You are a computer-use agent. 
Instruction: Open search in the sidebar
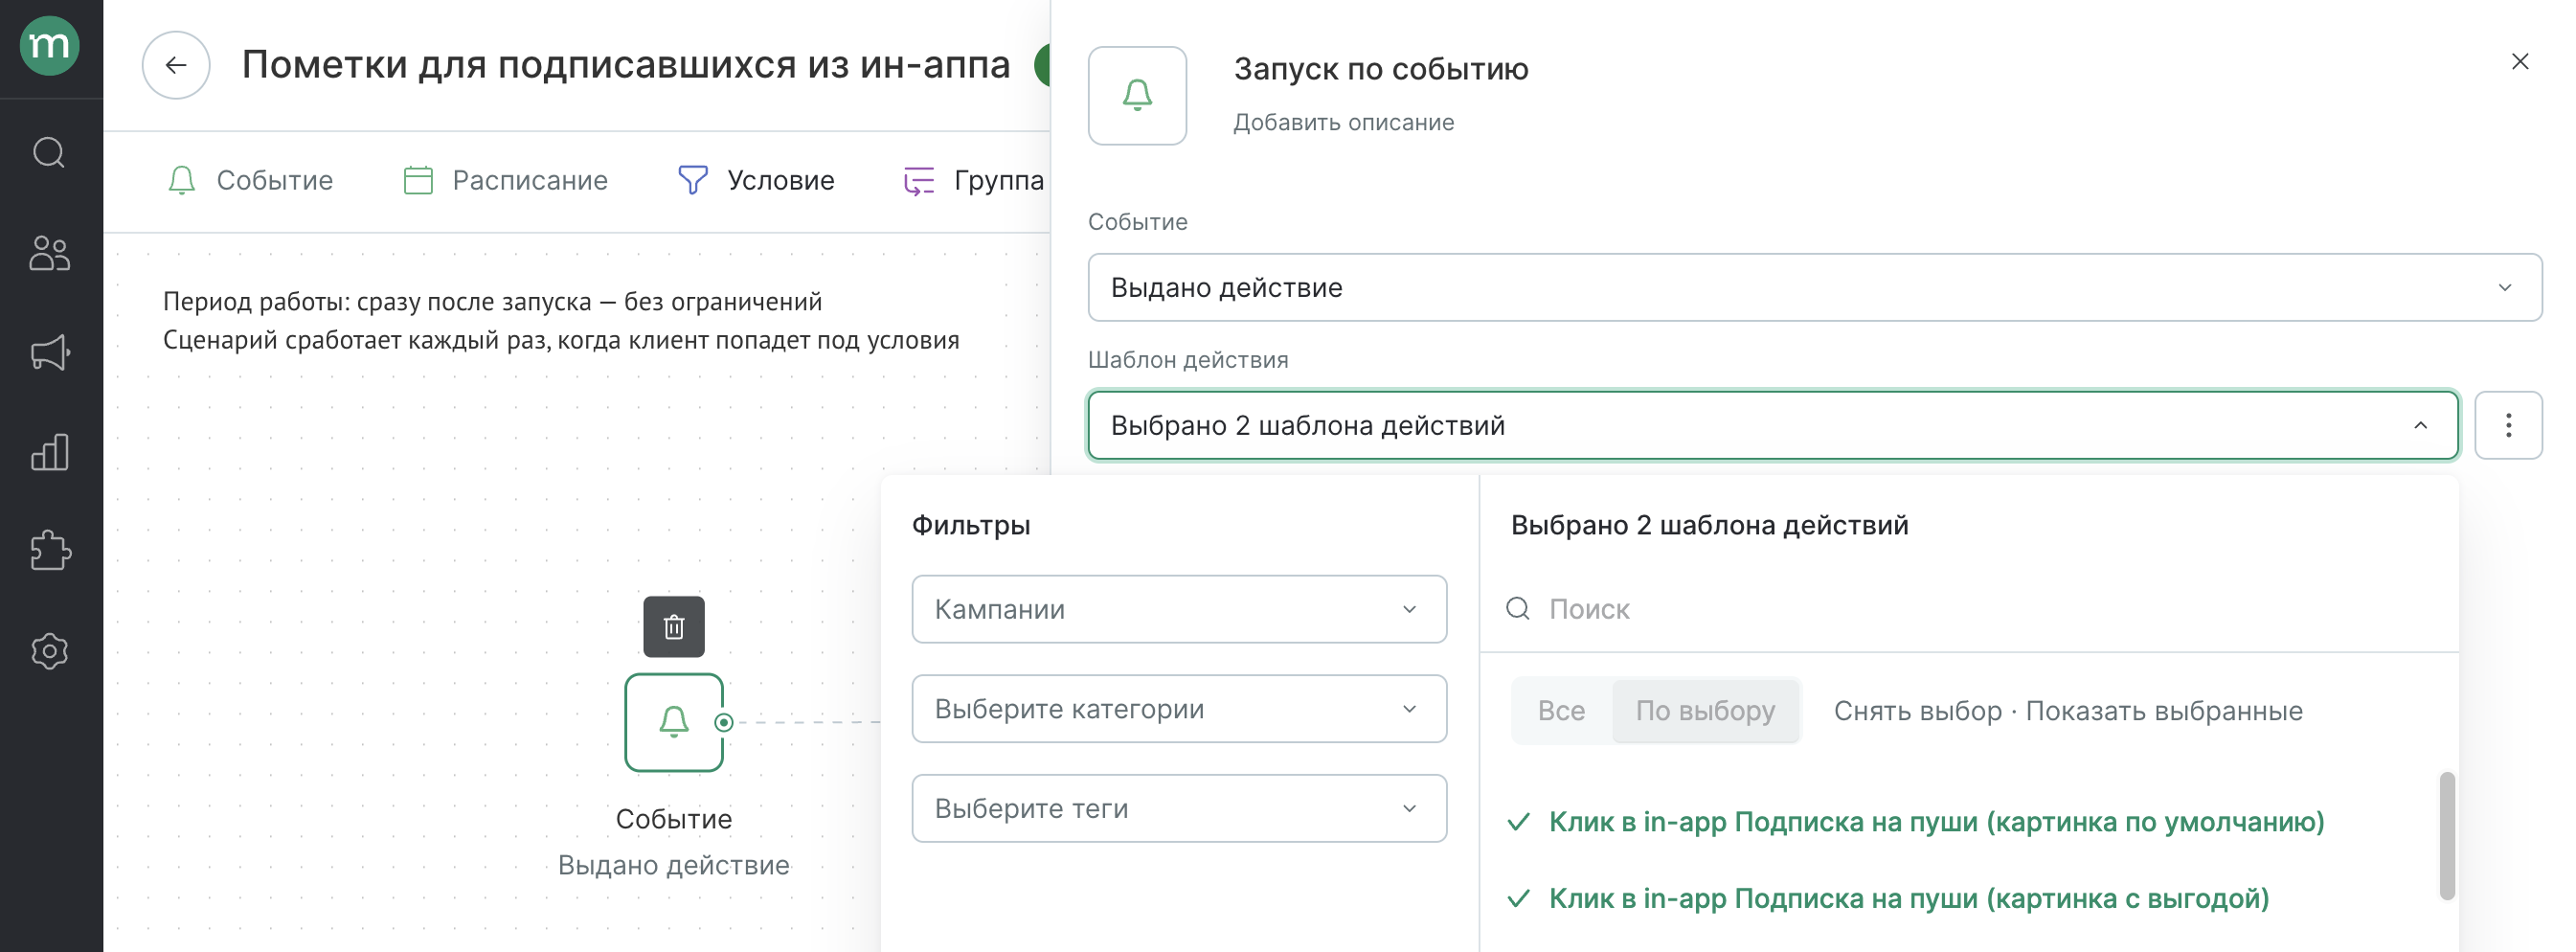(49, 153)
